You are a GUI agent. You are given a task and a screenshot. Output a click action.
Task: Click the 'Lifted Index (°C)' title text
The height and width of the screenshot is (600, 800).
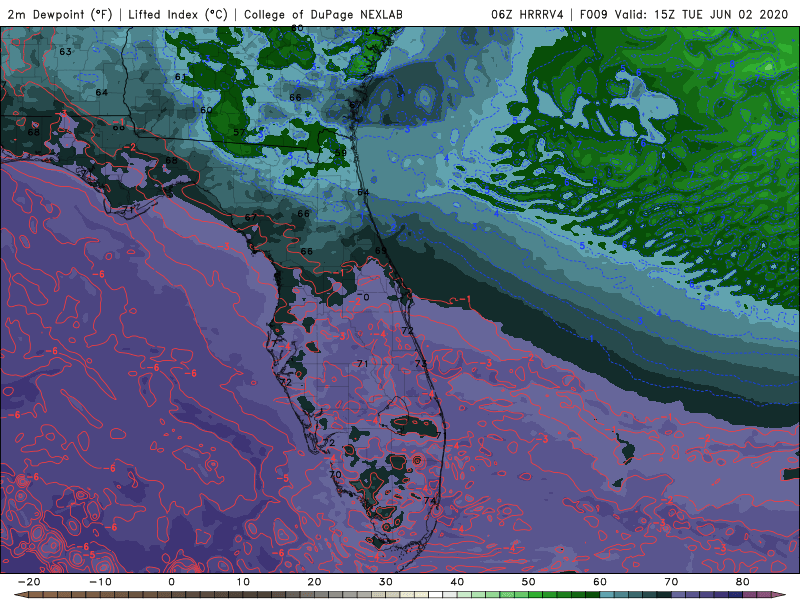coord(178,14)
